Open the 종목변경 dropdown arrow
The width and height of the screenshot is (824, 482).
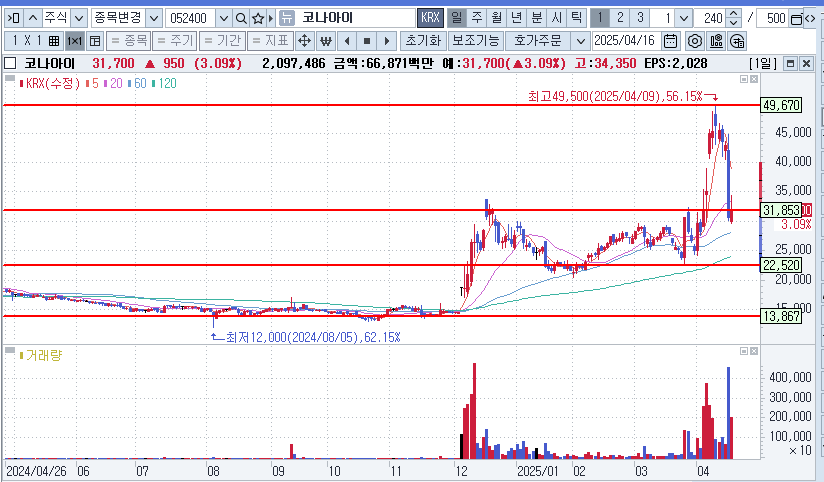(153, 18)
